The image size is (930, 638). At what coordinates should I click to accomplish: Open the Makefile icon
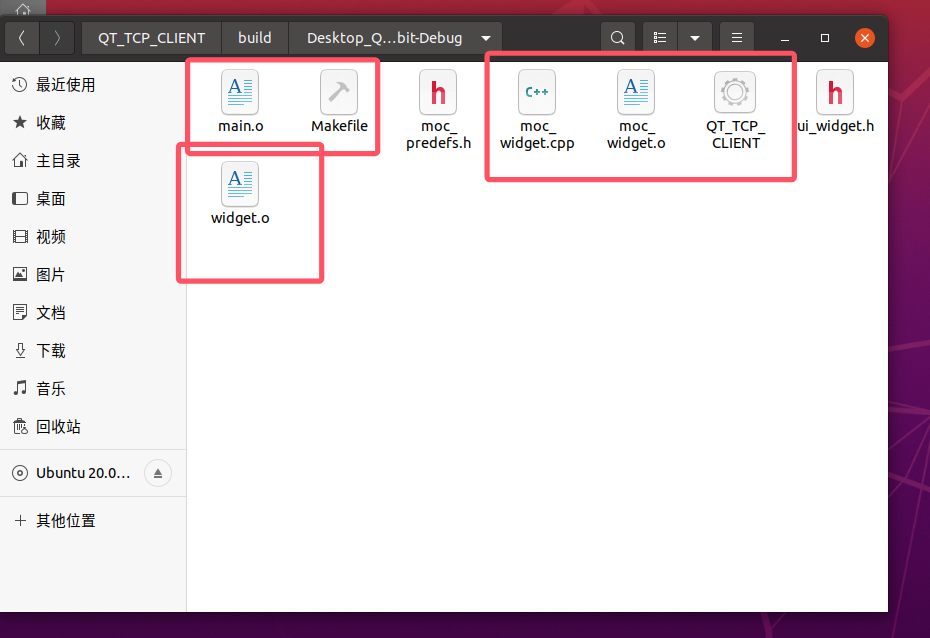339,92
